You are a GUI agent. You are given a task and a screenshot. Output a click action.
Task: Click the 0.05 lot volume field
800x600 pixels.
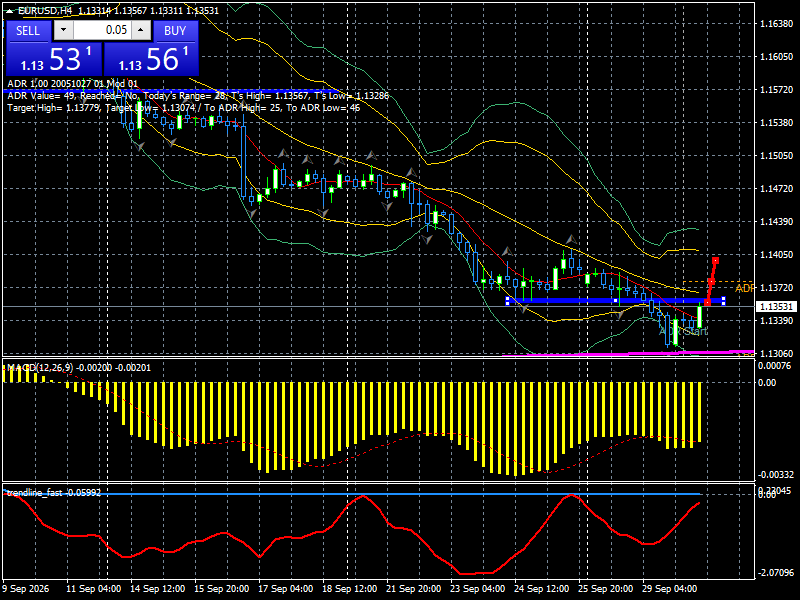coord(102,30)
